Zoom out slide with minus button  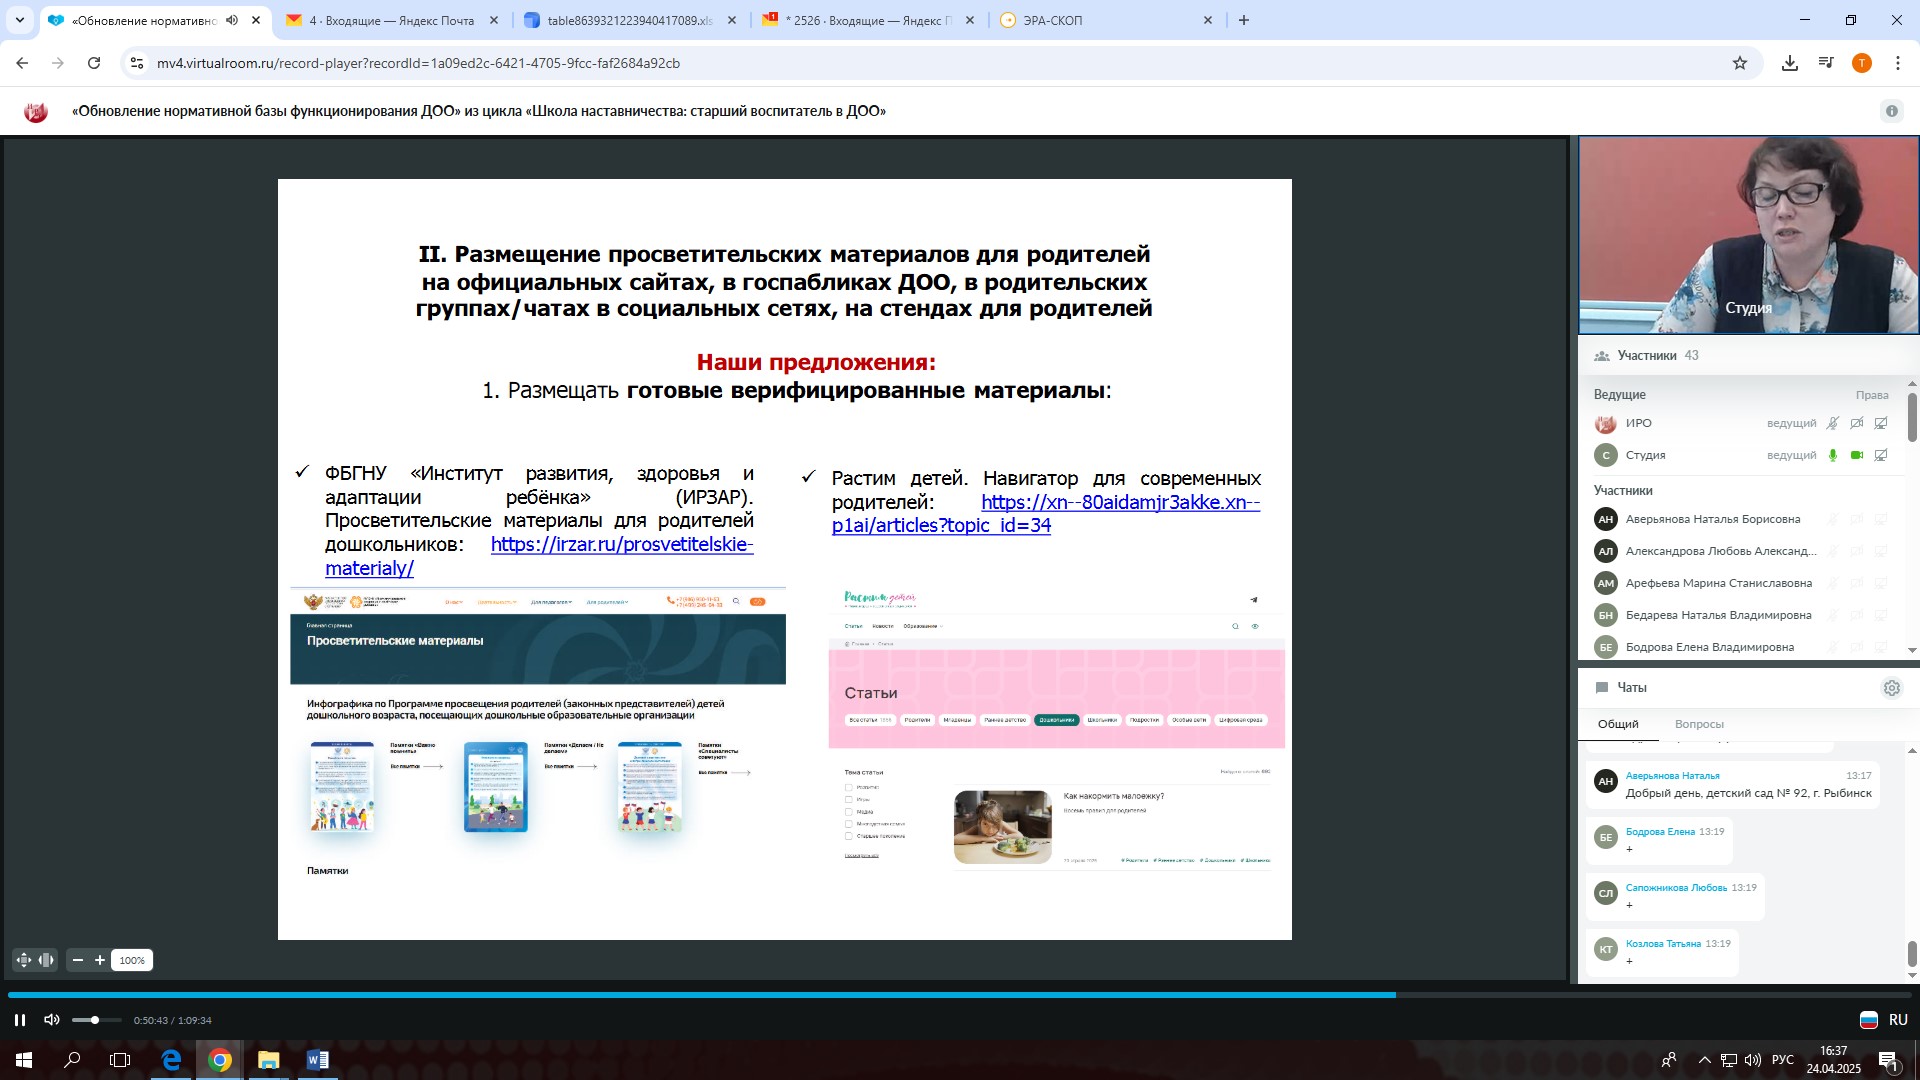78,960
